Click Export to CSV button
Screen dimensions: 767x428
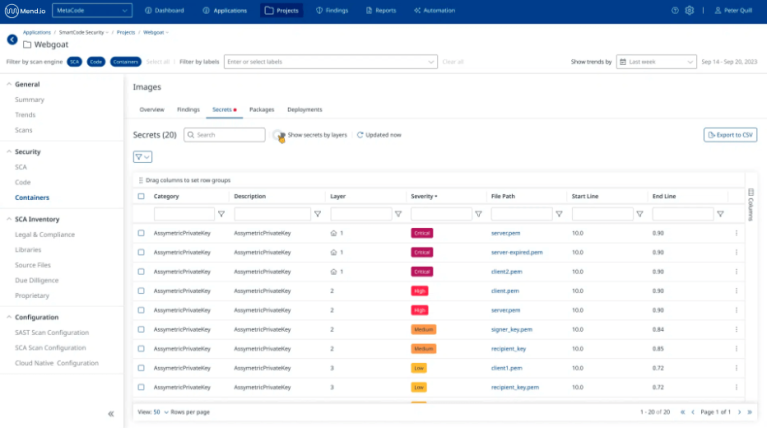point(730,135)
